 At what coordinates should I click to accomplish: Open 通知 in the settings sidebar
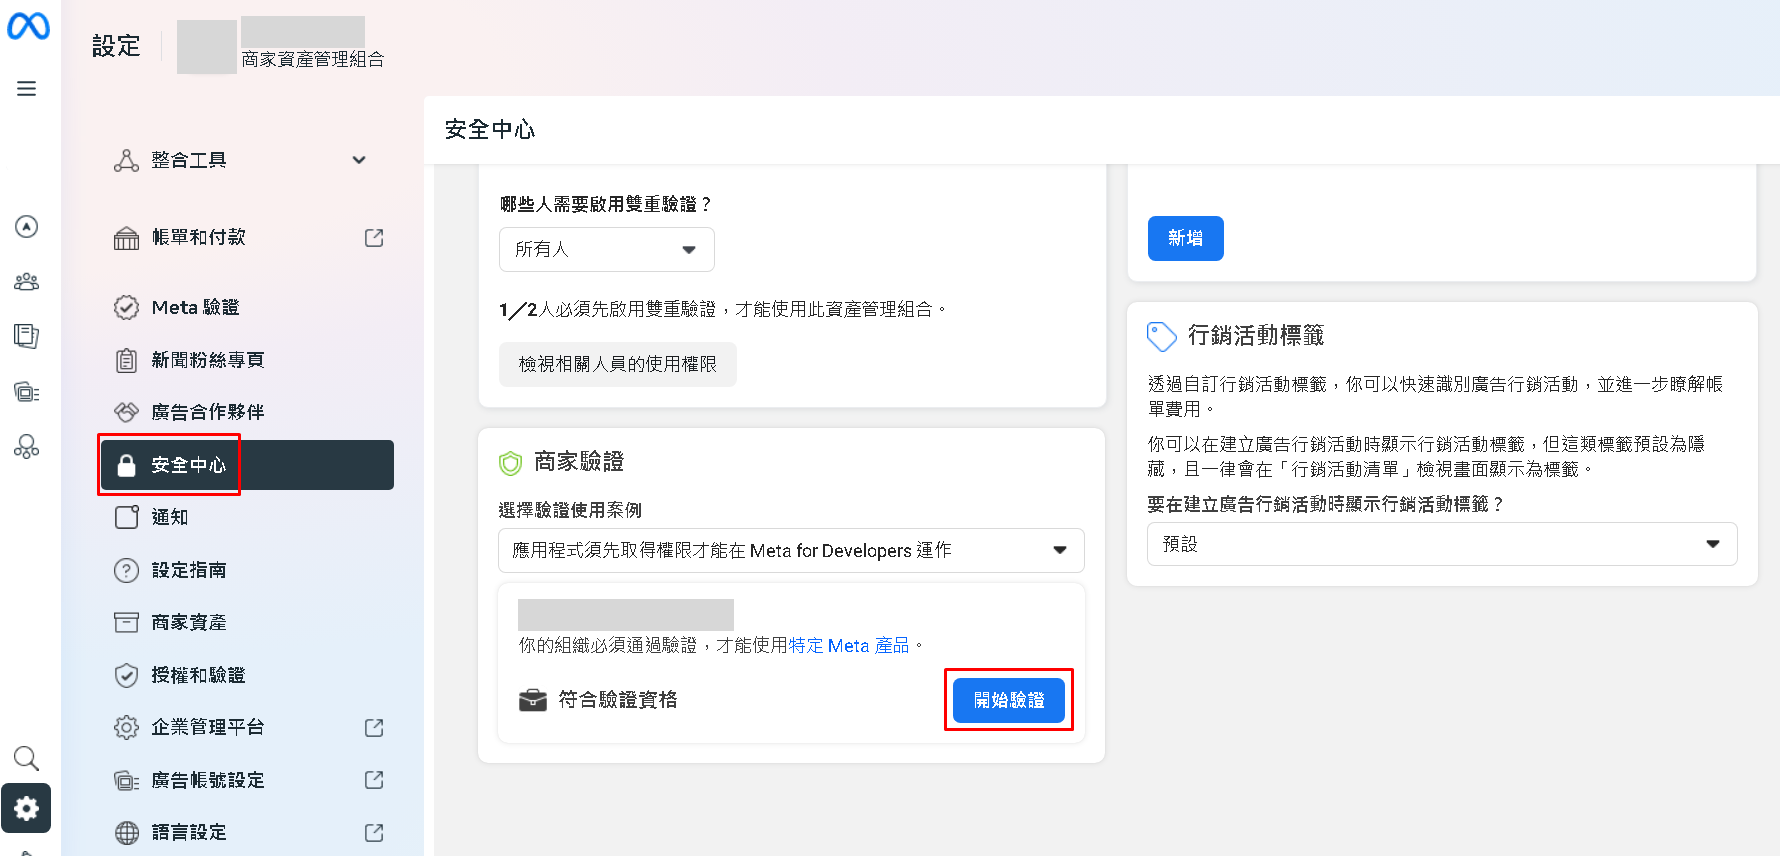[x=170, y=517]
